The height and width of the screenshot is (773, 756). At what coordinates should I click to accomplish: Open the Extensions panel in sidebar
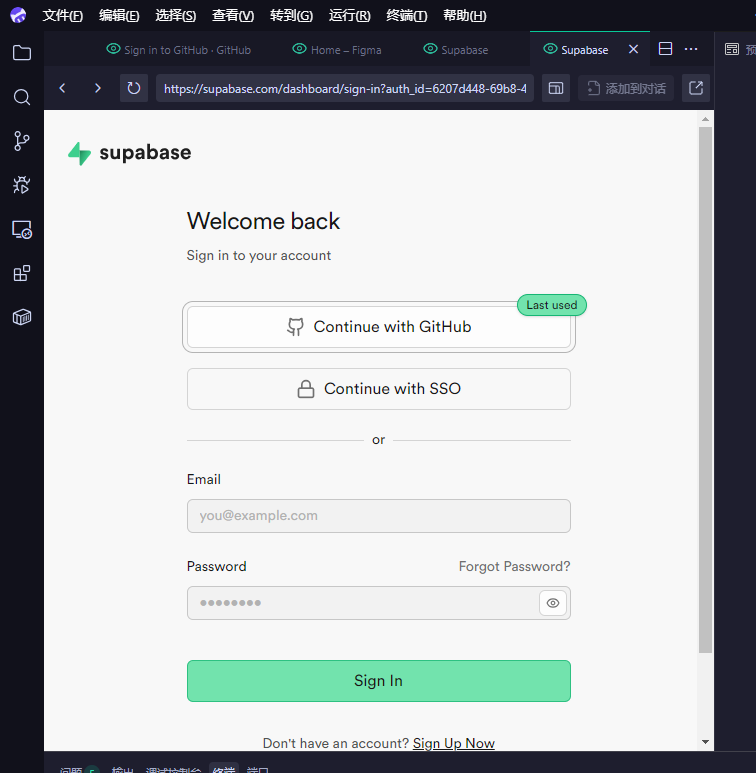[x=21, y=273]
